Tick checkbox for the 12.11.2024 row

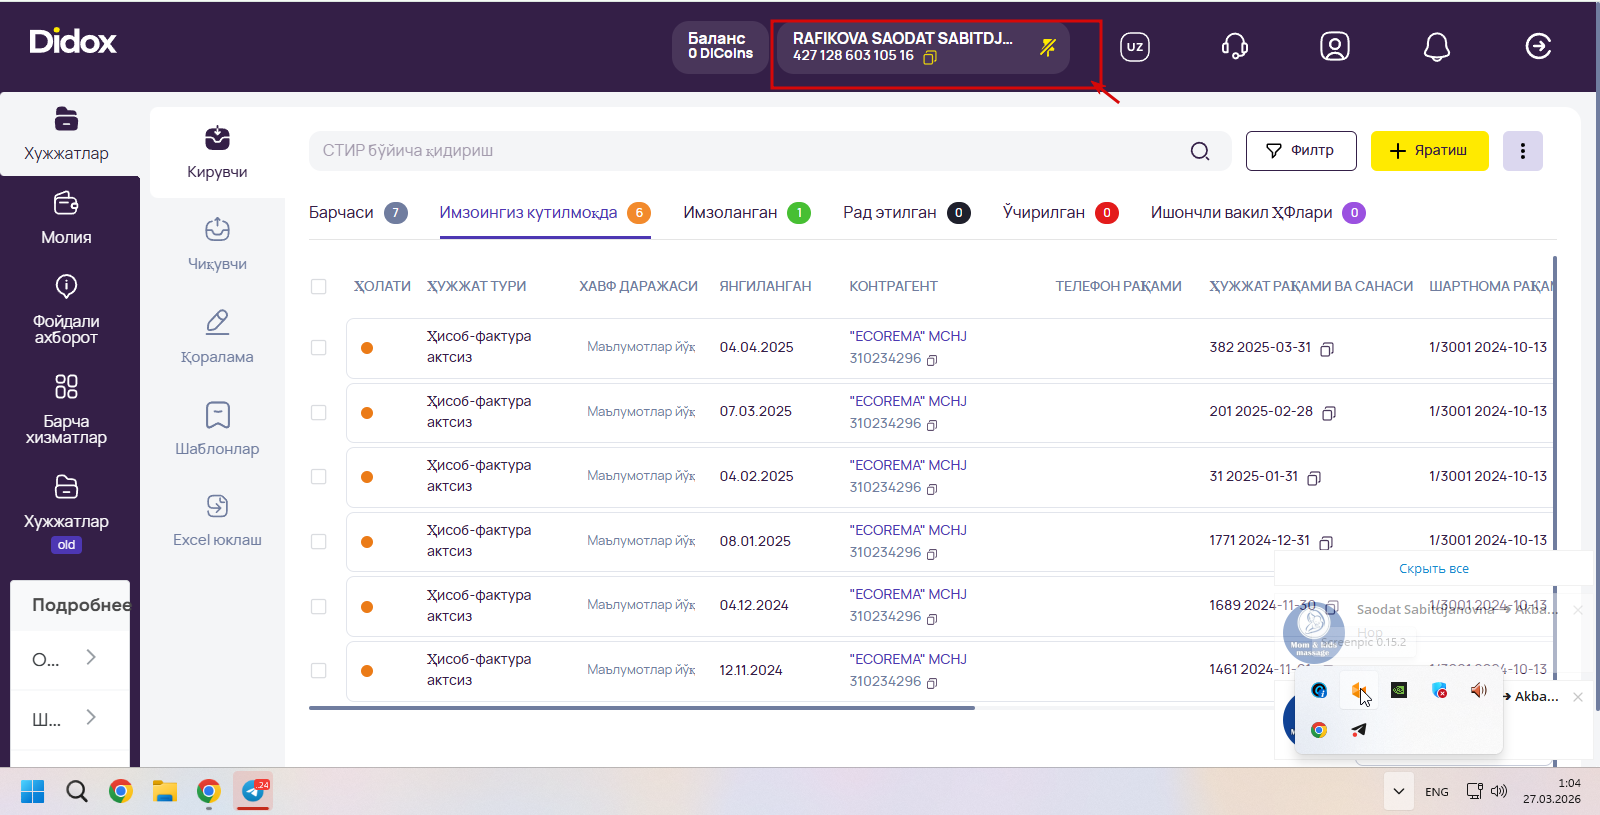[319, 670]
